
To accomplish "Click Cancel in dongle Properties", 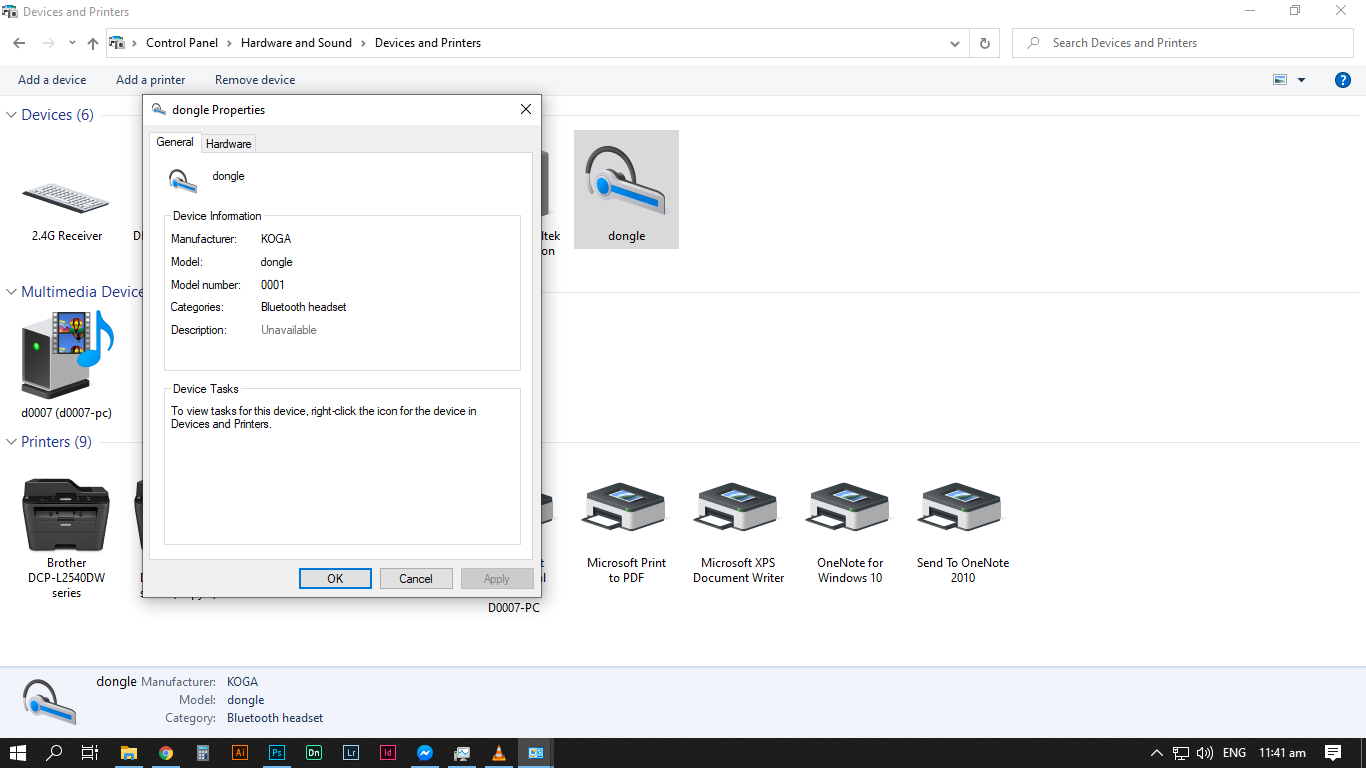I will click(x=416, y=579).
